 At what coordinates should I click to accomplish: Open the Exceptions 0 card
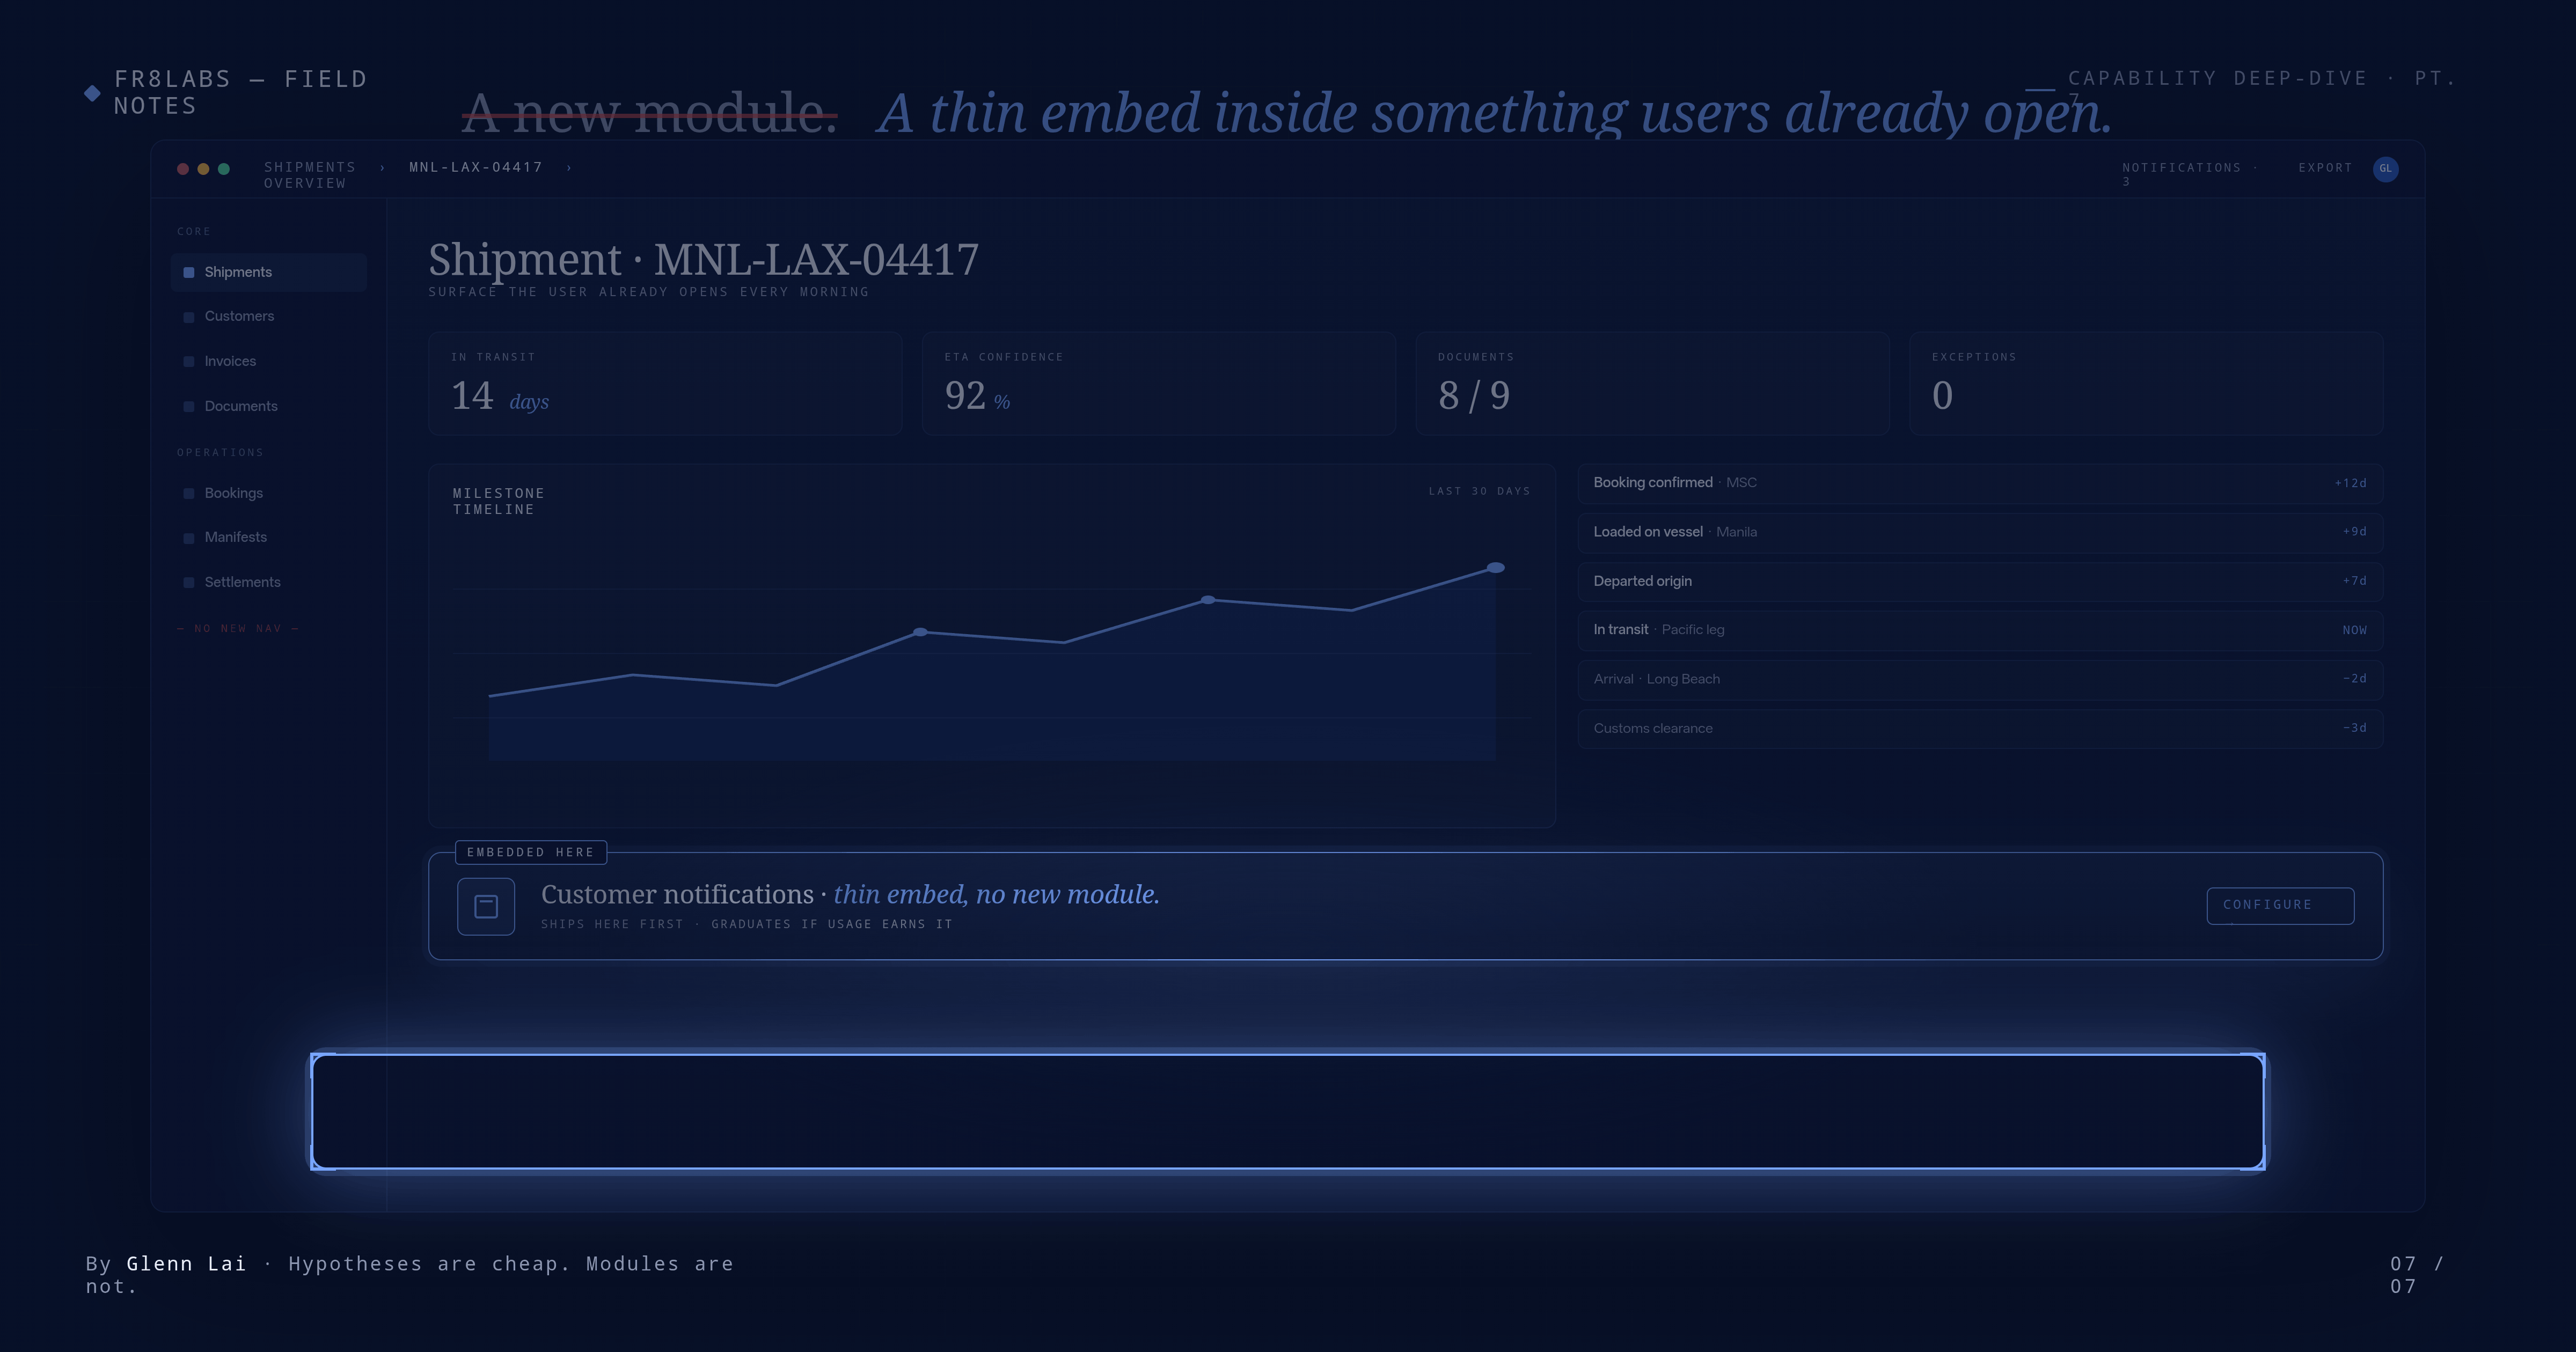2146,384
